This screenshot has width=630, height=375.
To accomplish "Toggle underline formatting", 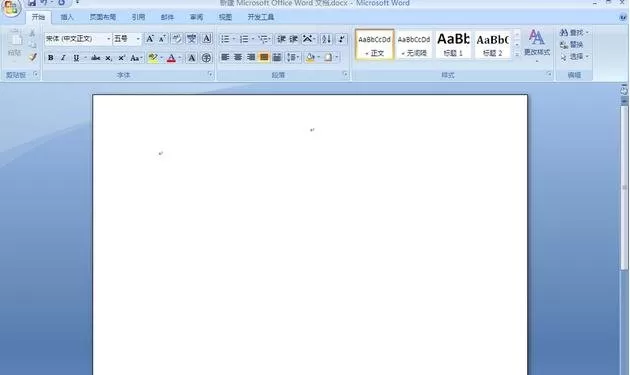I will (x=76, y=58).
